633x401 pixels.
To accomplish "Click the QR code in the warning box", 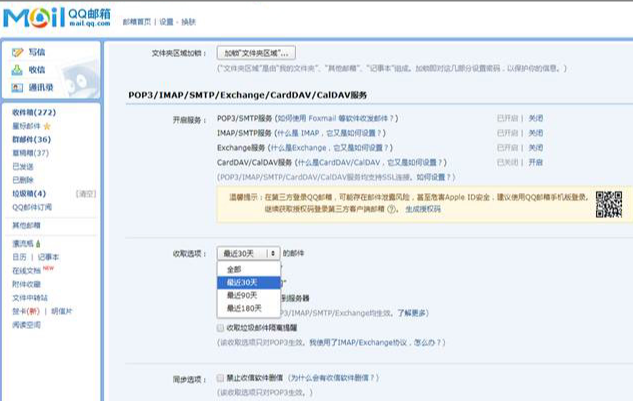I will pos(609,204).
